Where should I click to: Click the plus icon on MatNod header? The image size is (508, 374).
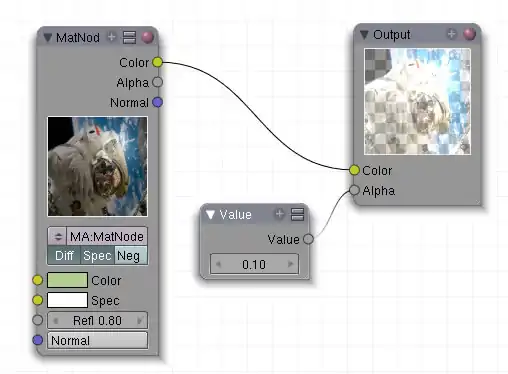point(112,37)
